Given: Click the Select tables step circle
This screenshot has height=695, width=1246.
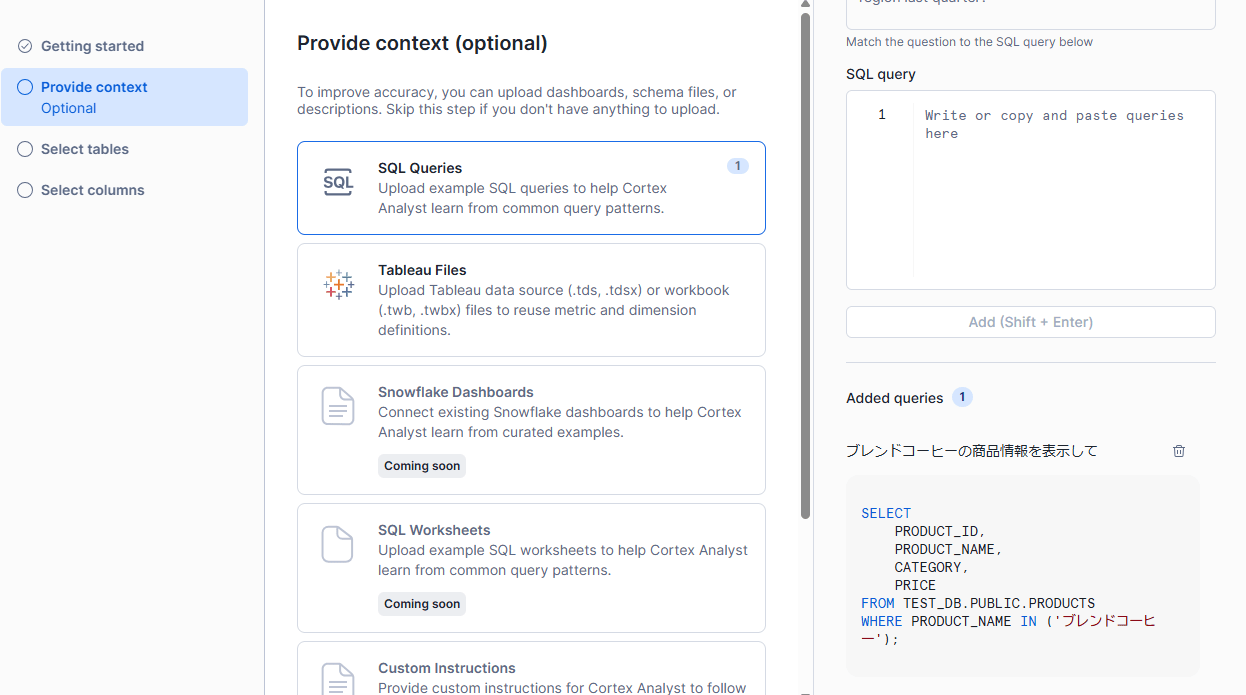Looking at the screenshot, I should coord(25,149).
